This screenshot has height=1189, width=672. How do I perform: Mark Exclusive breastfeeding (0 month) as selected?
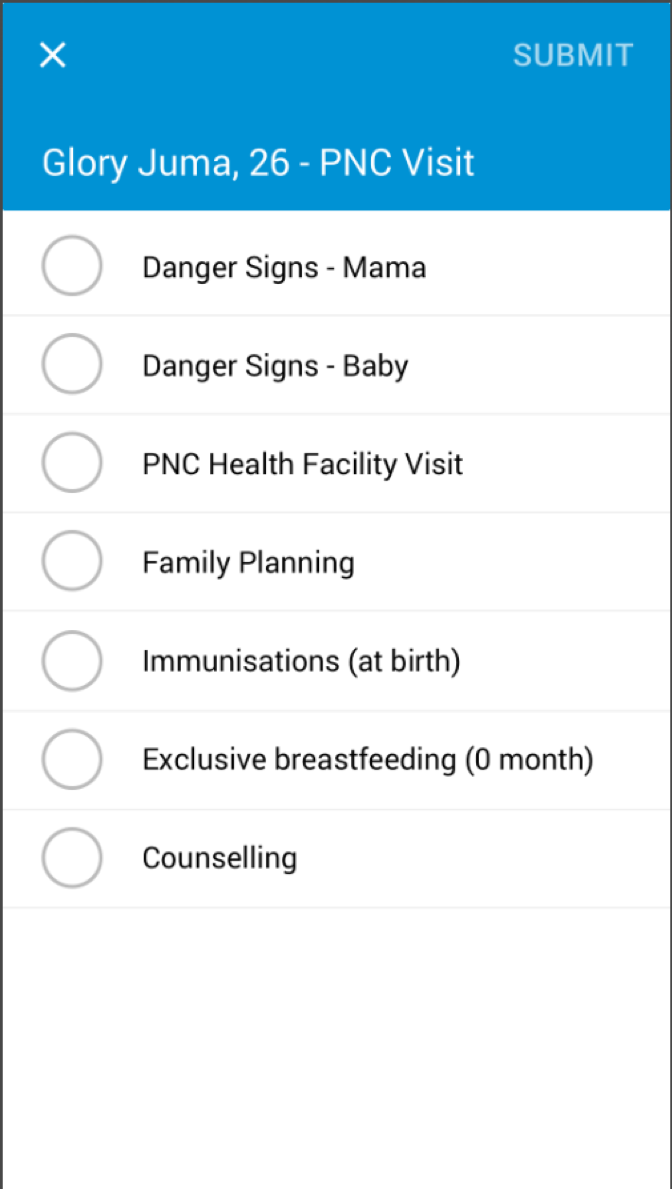click(x=71, y=758)
